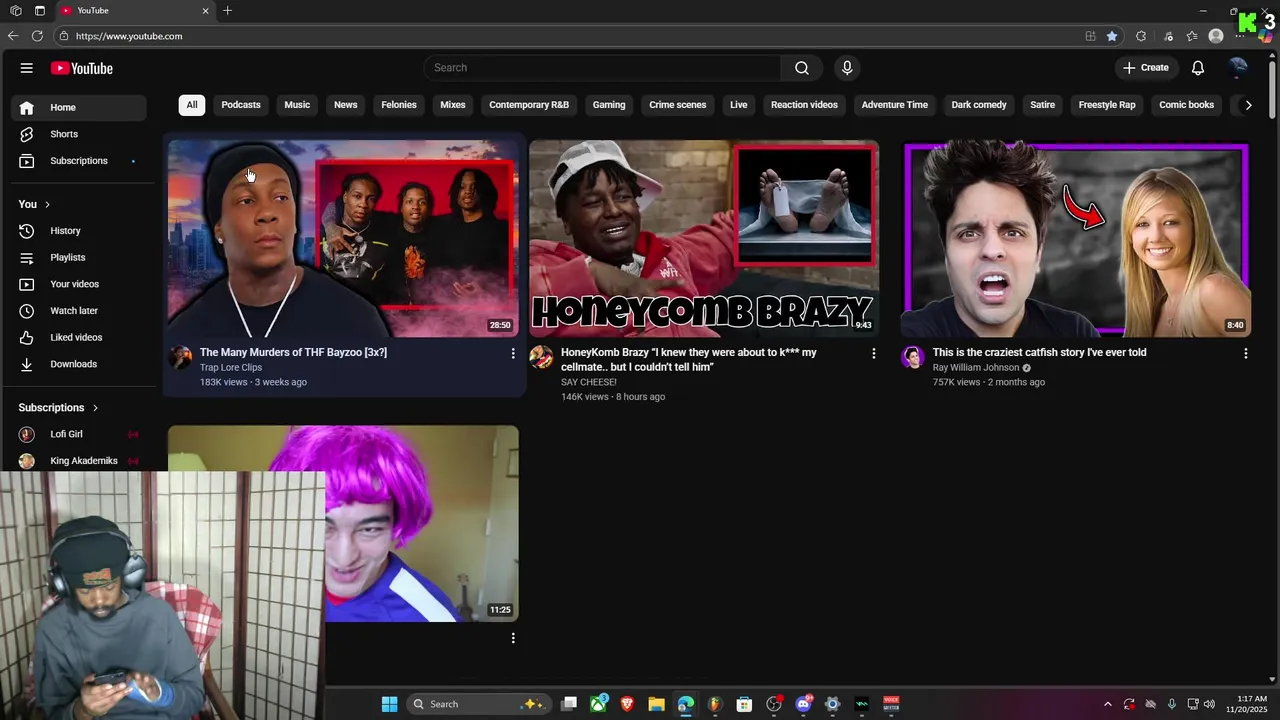Viewport: 1280px width, 720px height.
Task: Reload the page with the refresh icon
Action: 37,36
